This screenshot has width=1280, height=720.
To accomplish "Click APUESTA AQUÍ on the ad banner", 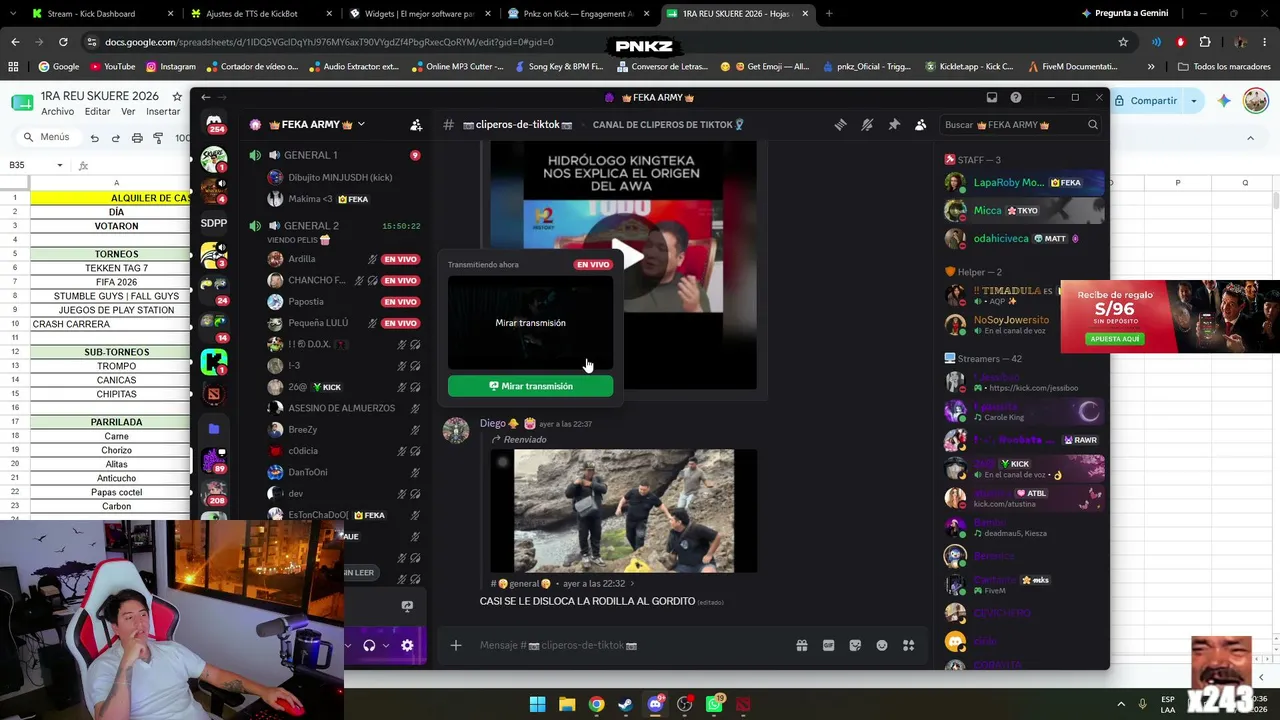I will (1116, 339).
